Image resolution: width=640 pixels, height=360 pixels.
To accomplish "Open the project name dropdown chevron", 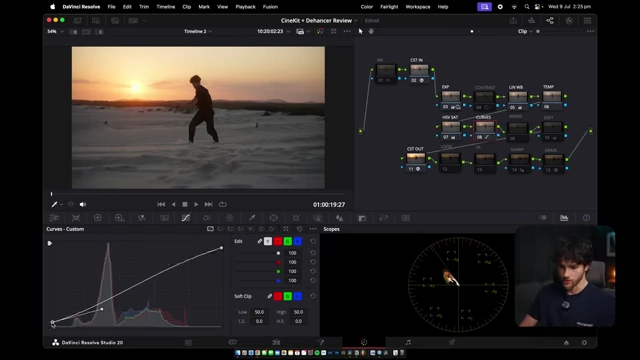I will [356, 21].
